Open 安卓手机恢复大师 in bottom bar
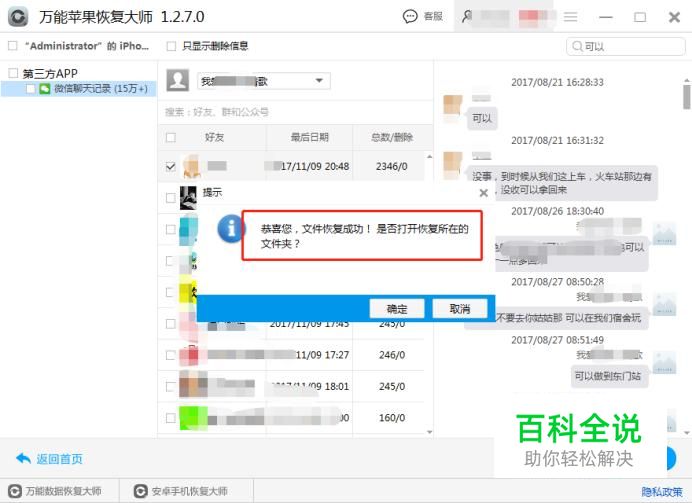 [189, 491]
